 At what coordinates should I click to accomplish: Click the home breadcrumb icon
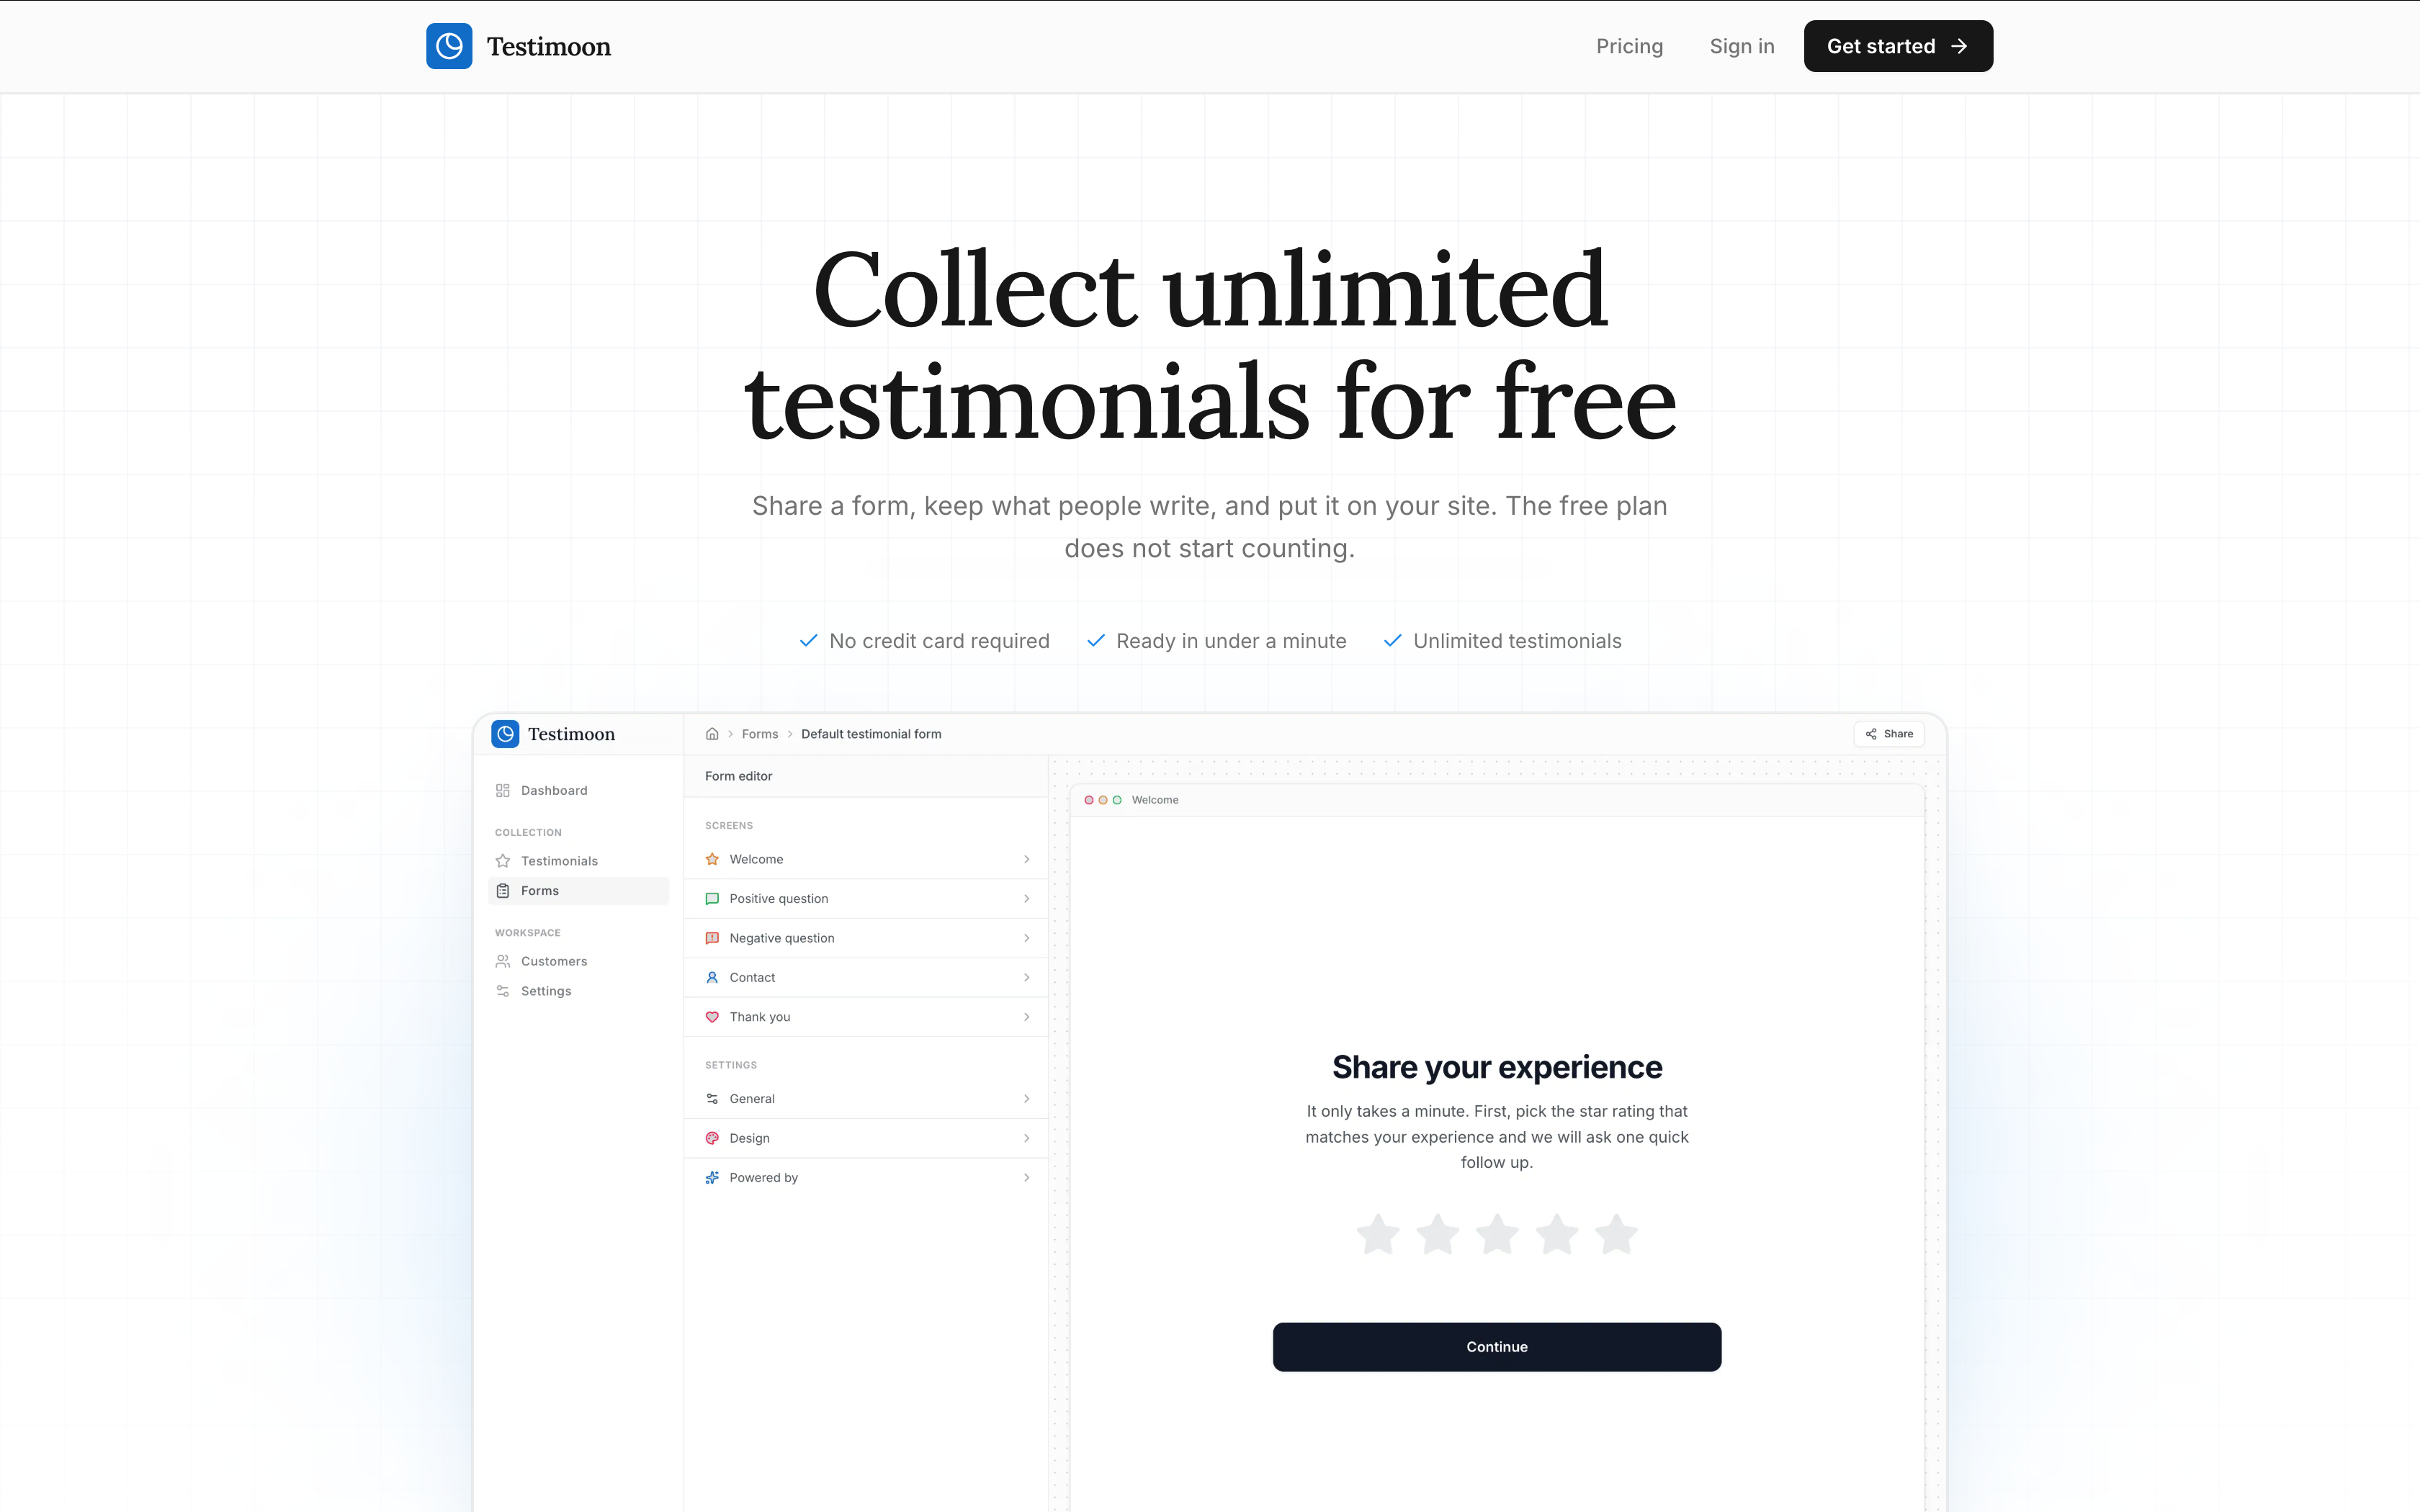click(712, 734)
